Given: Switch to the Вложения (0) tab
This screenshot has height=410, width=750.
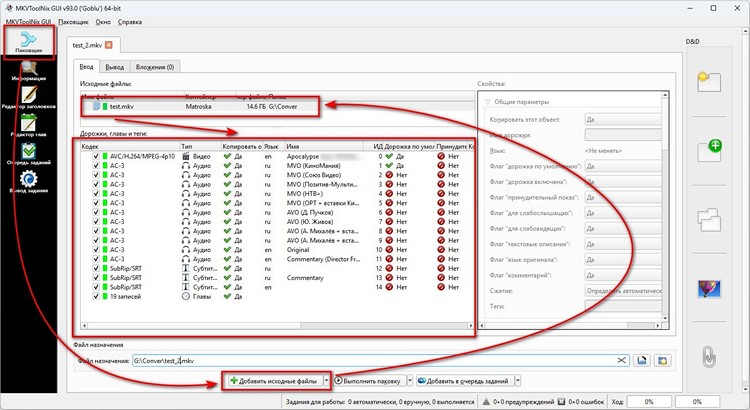Looking at the screenshot, I should [x=154, y=67].
